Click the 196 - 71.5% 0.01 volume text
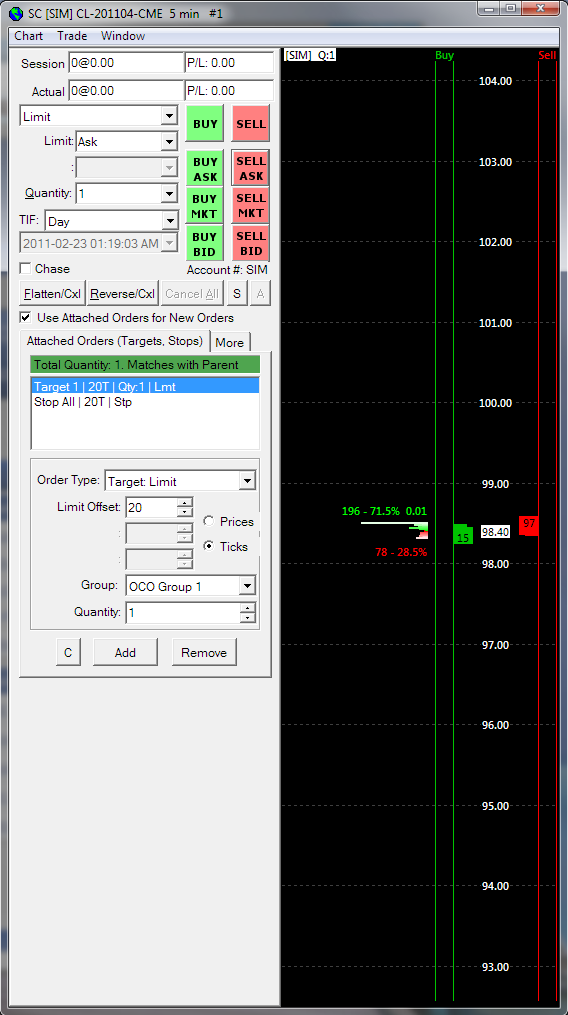 (385, 511)
